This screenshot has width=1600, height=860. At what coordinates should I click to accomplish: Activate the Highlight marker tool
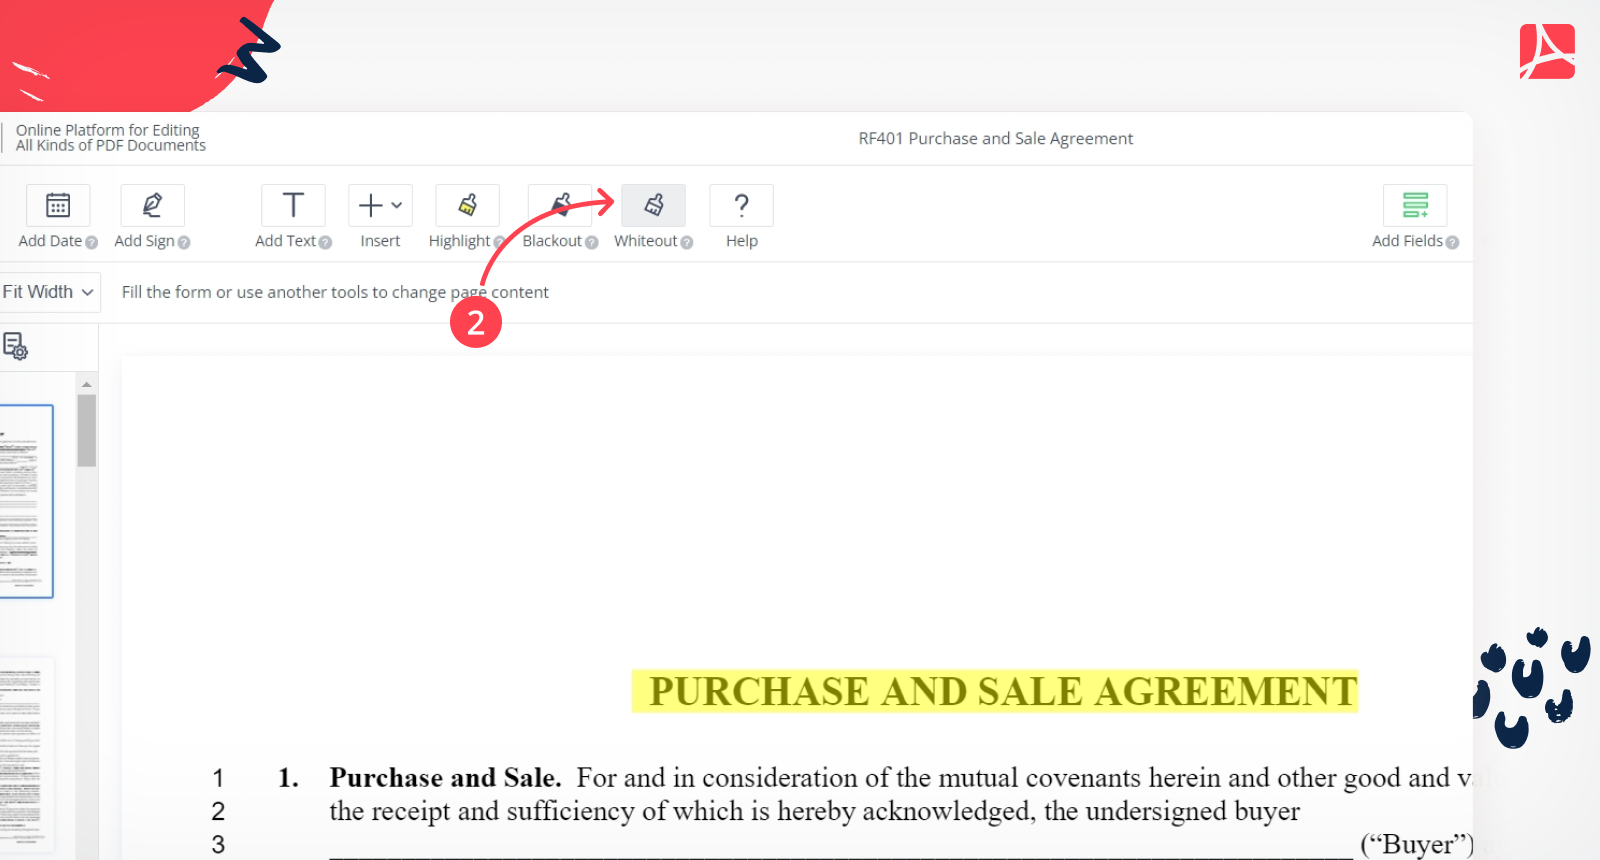pos(467,205)
